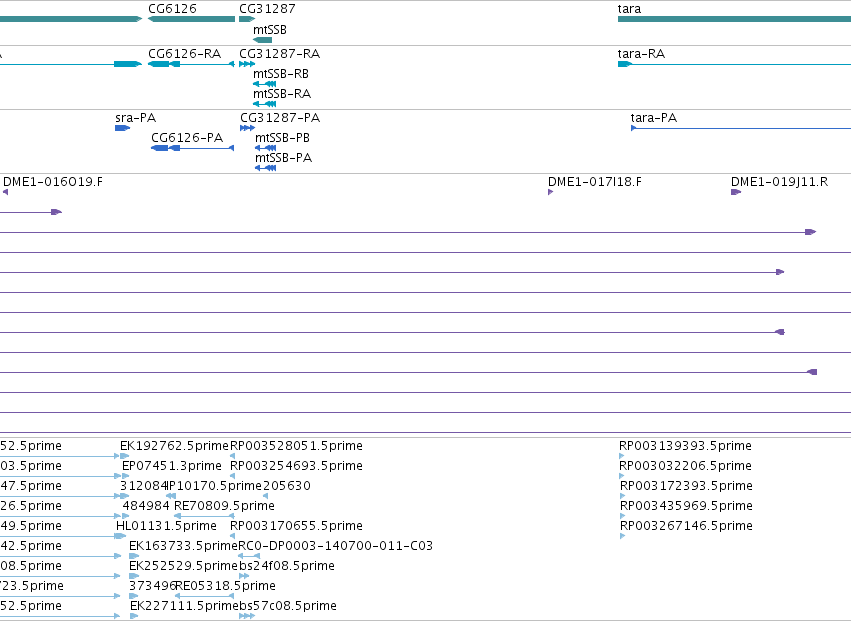Click the 205630 feature label

point(287,486)
